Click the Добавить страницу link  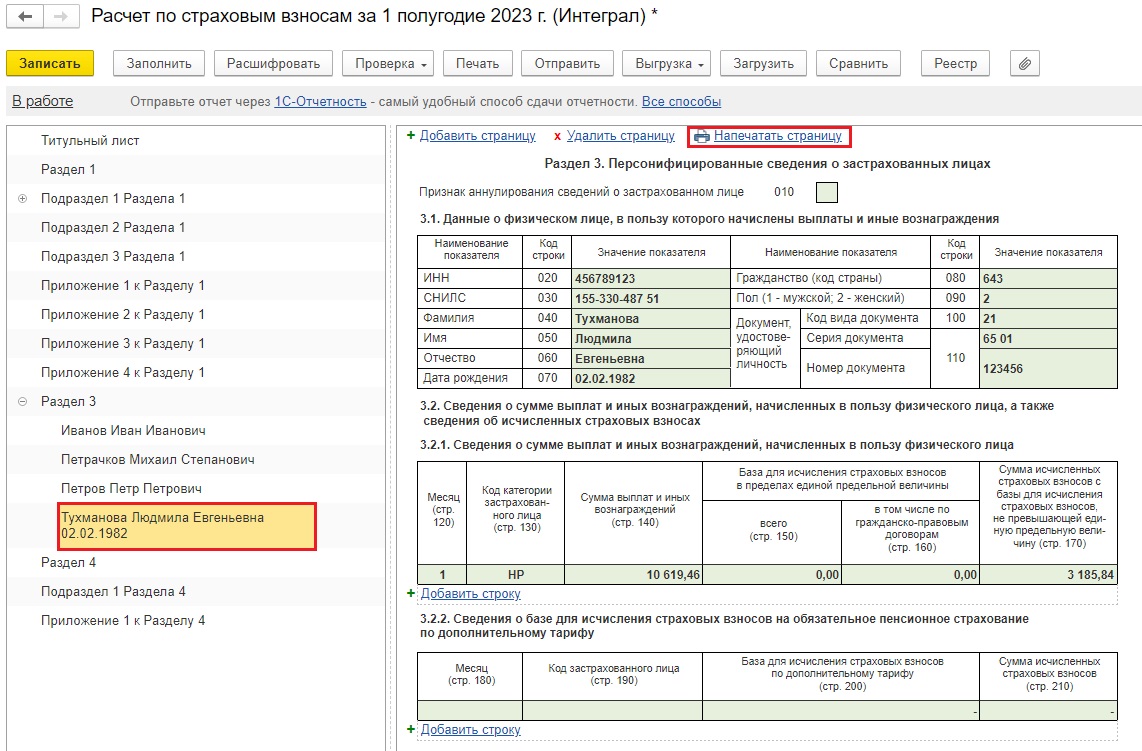[x=478, y=135]
